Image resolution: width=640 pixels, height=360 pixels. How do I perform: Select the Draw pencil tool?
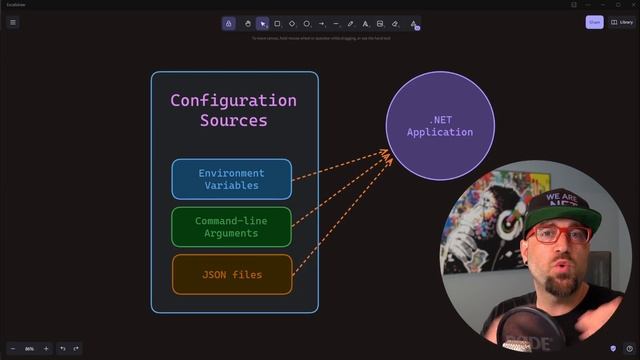[x=351, y=24]
